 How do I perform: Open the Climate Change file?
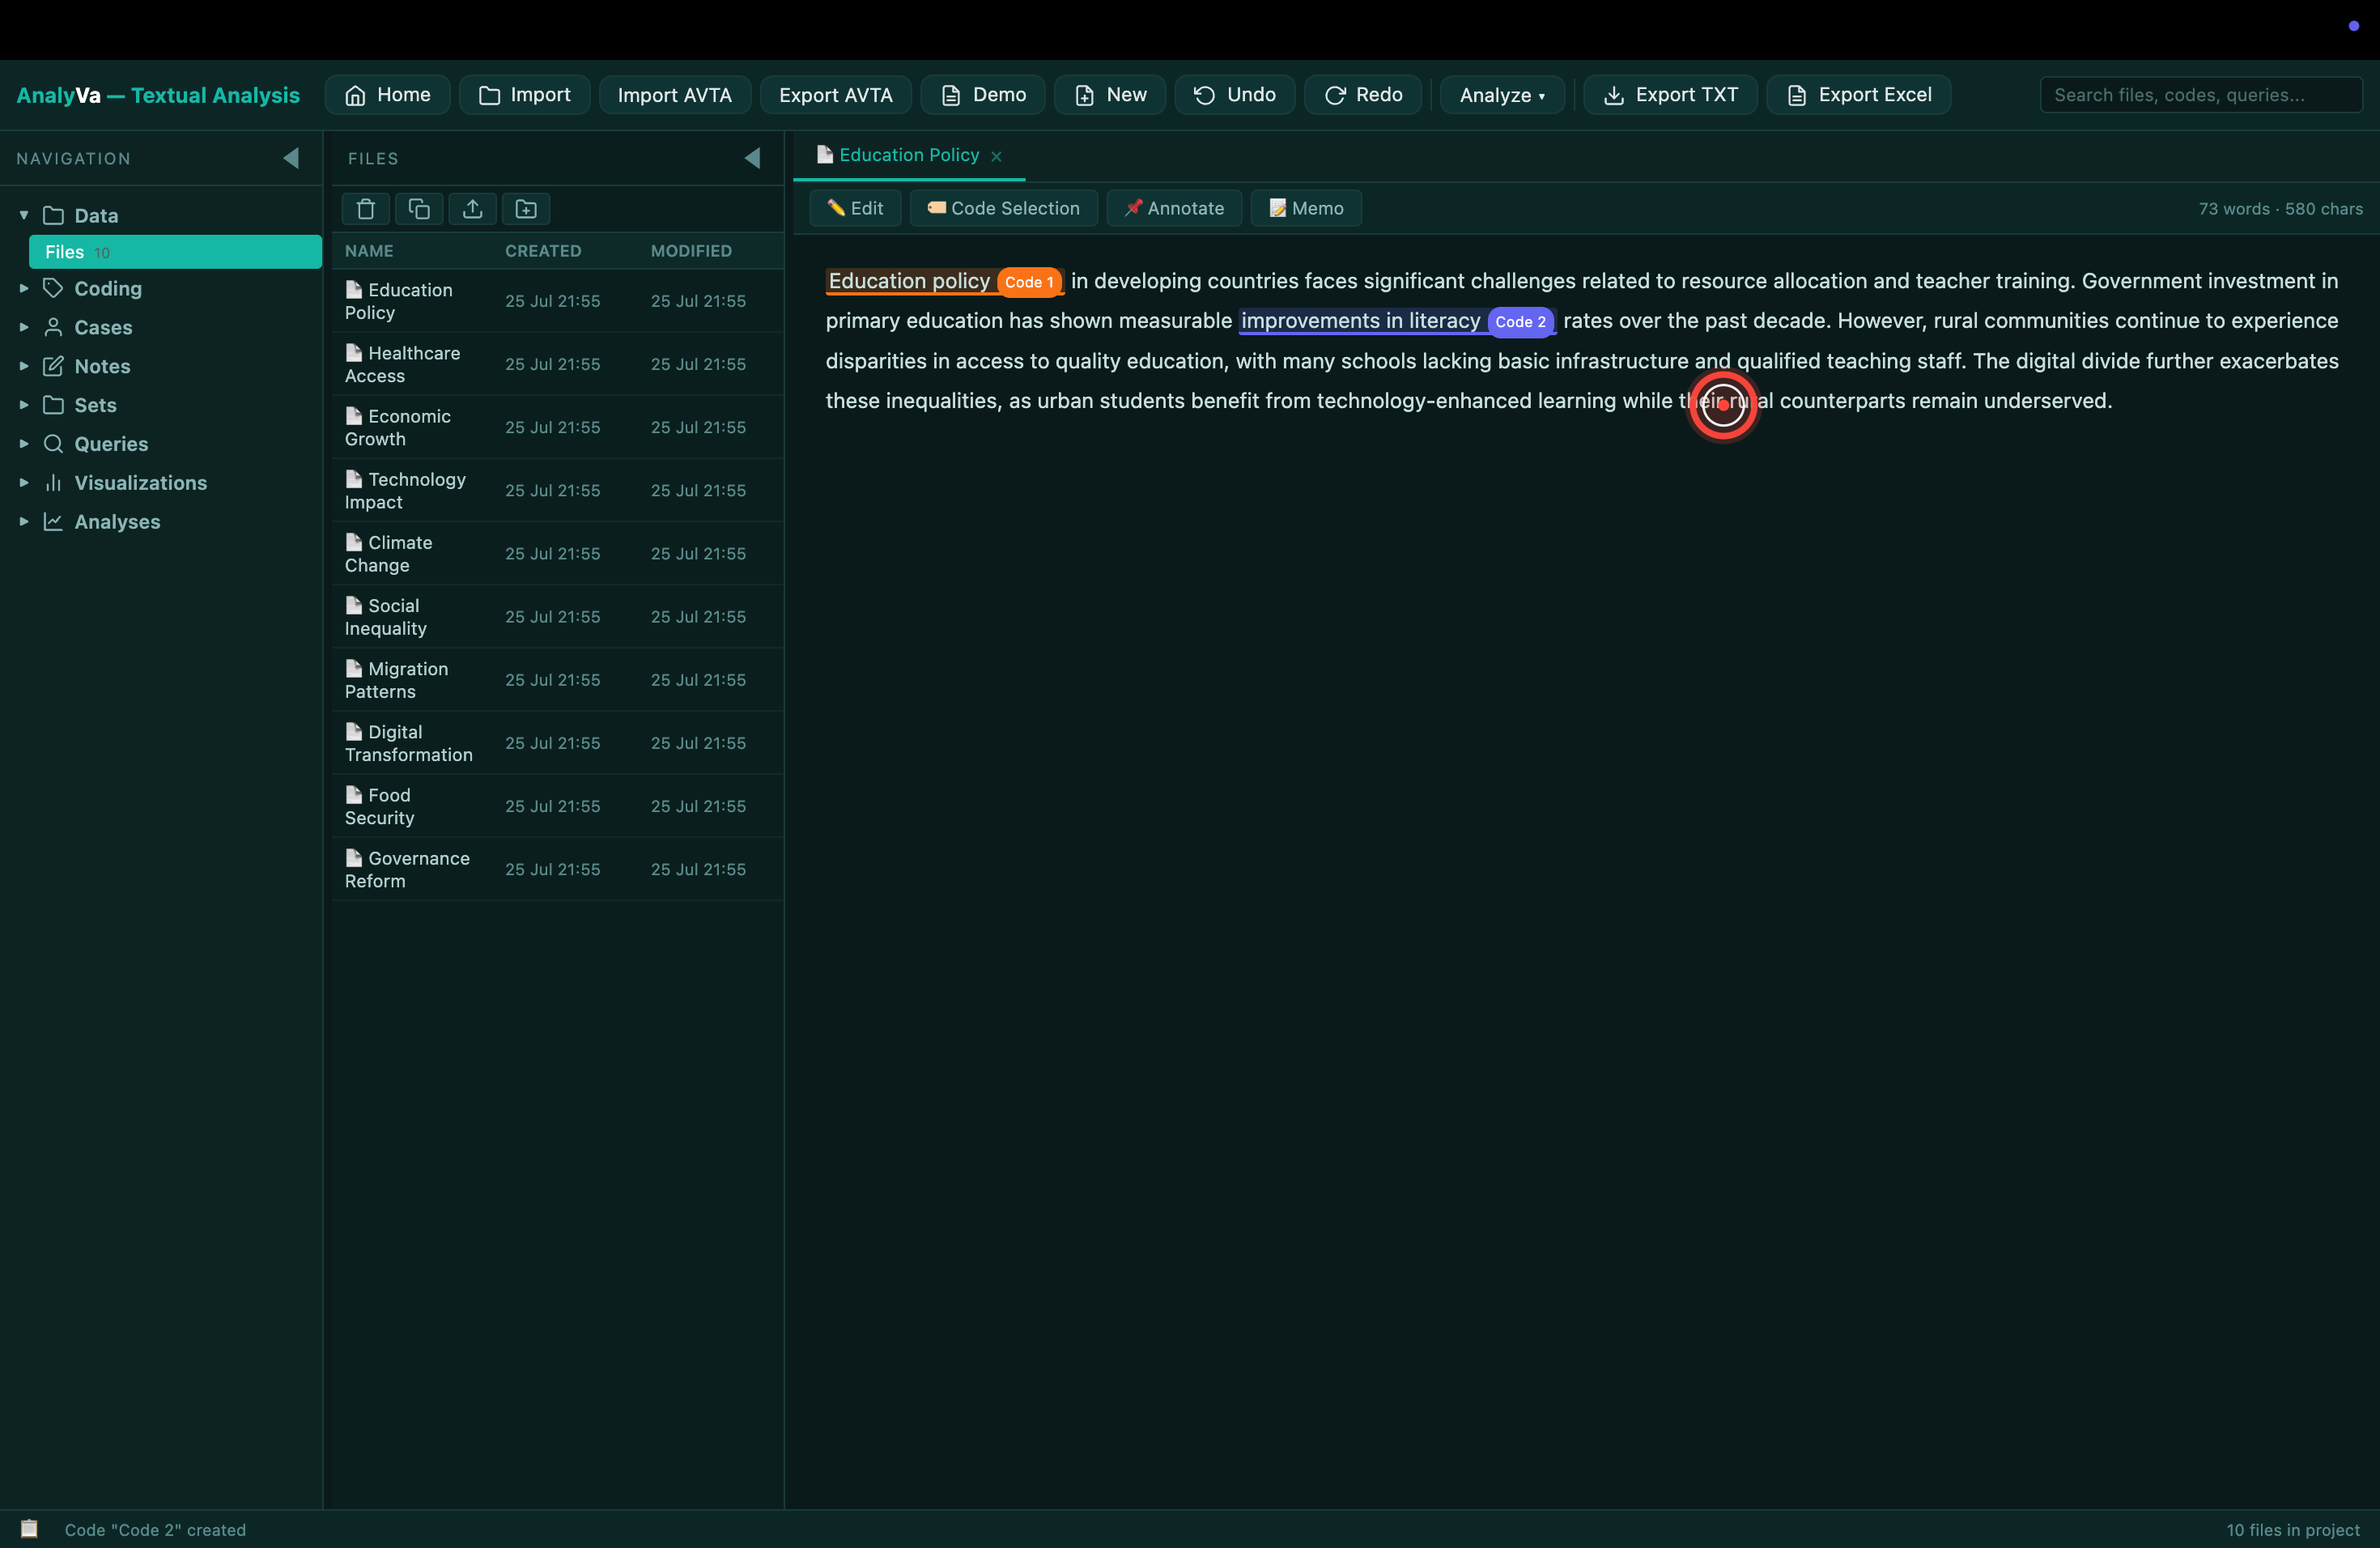pyautogui.click(x=557, y=553)
